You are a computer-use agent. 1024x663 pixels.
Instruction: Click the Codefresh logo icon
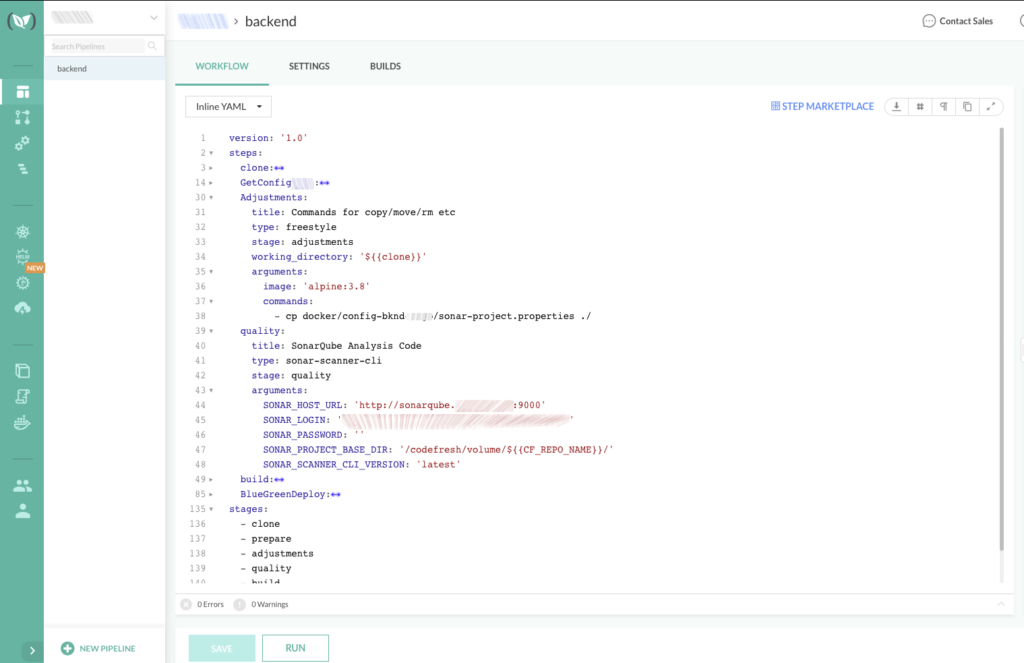tap(22, 21)
